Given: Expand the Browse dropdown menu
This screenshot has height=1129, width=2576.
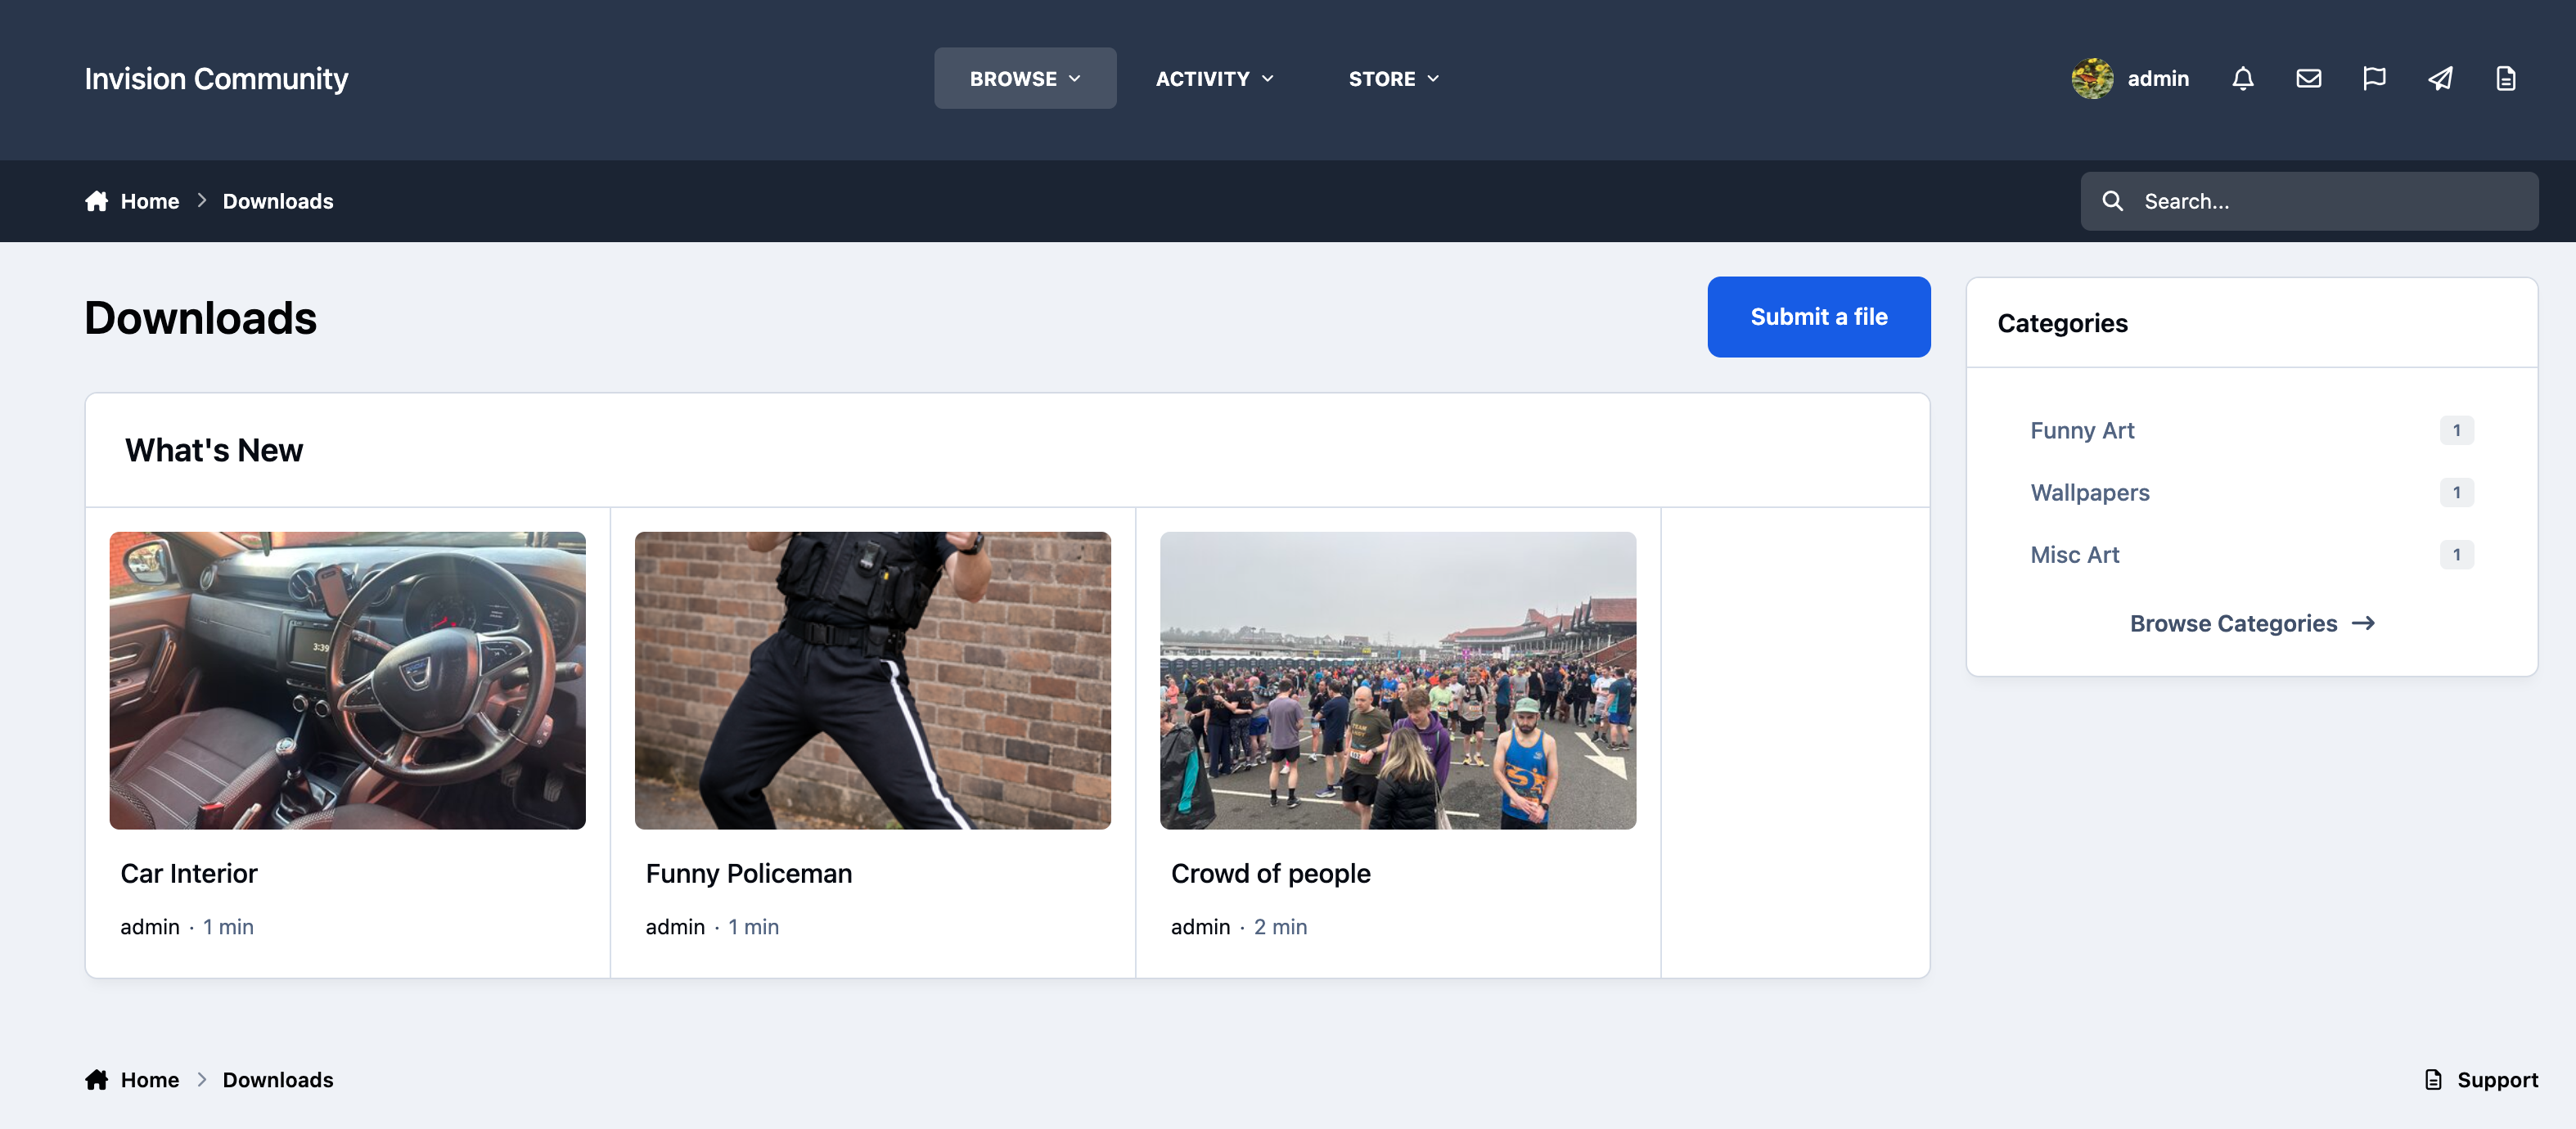Looking at the screenshot, I should (1025, 78).
